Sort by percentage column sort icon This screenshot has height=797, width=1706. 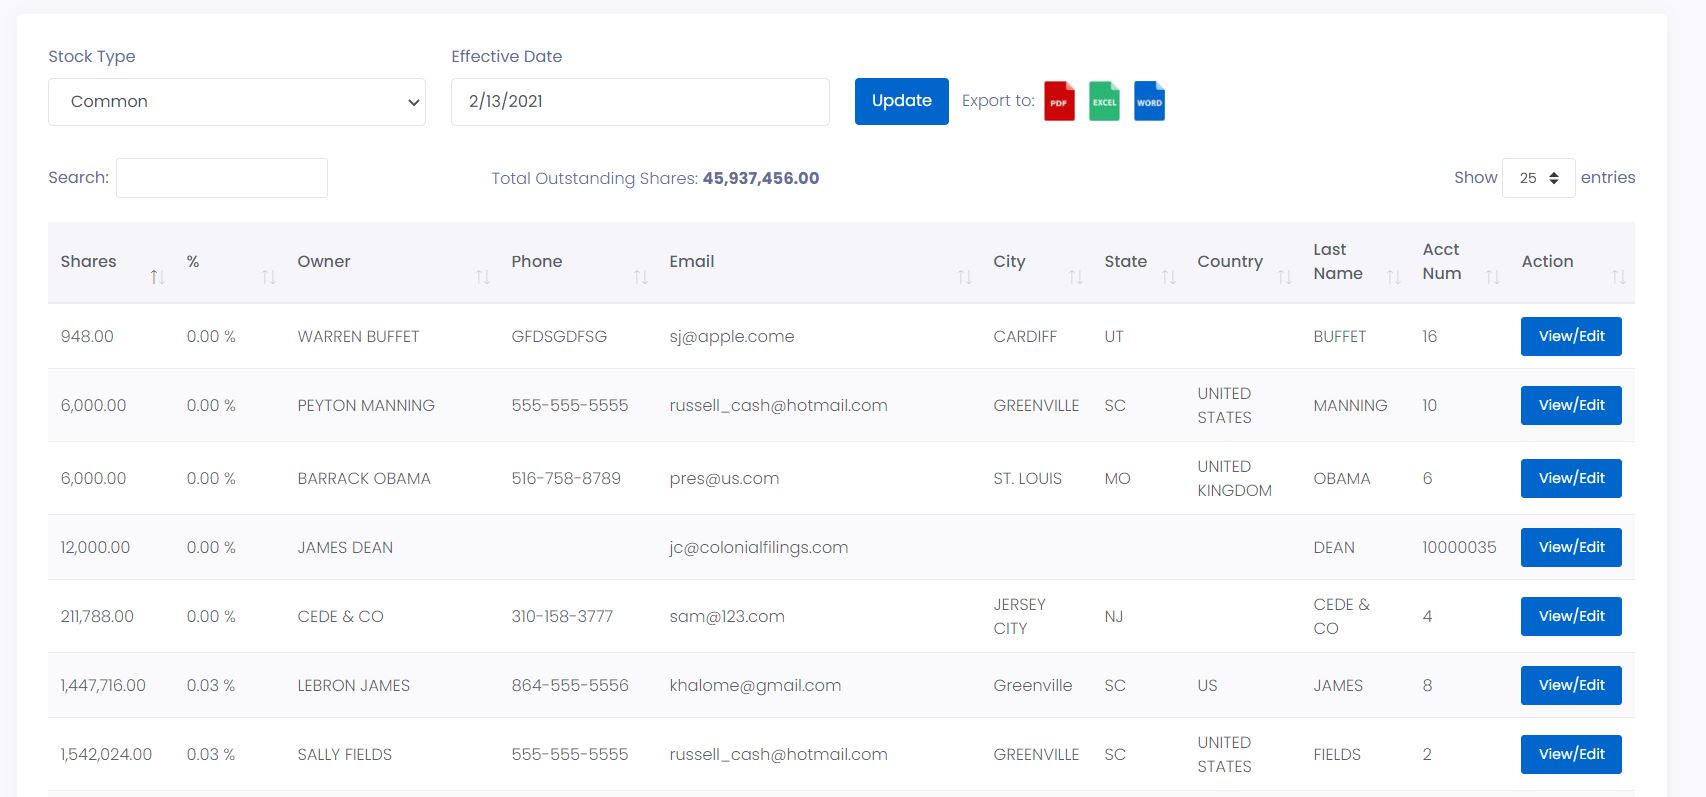point(268,276)
